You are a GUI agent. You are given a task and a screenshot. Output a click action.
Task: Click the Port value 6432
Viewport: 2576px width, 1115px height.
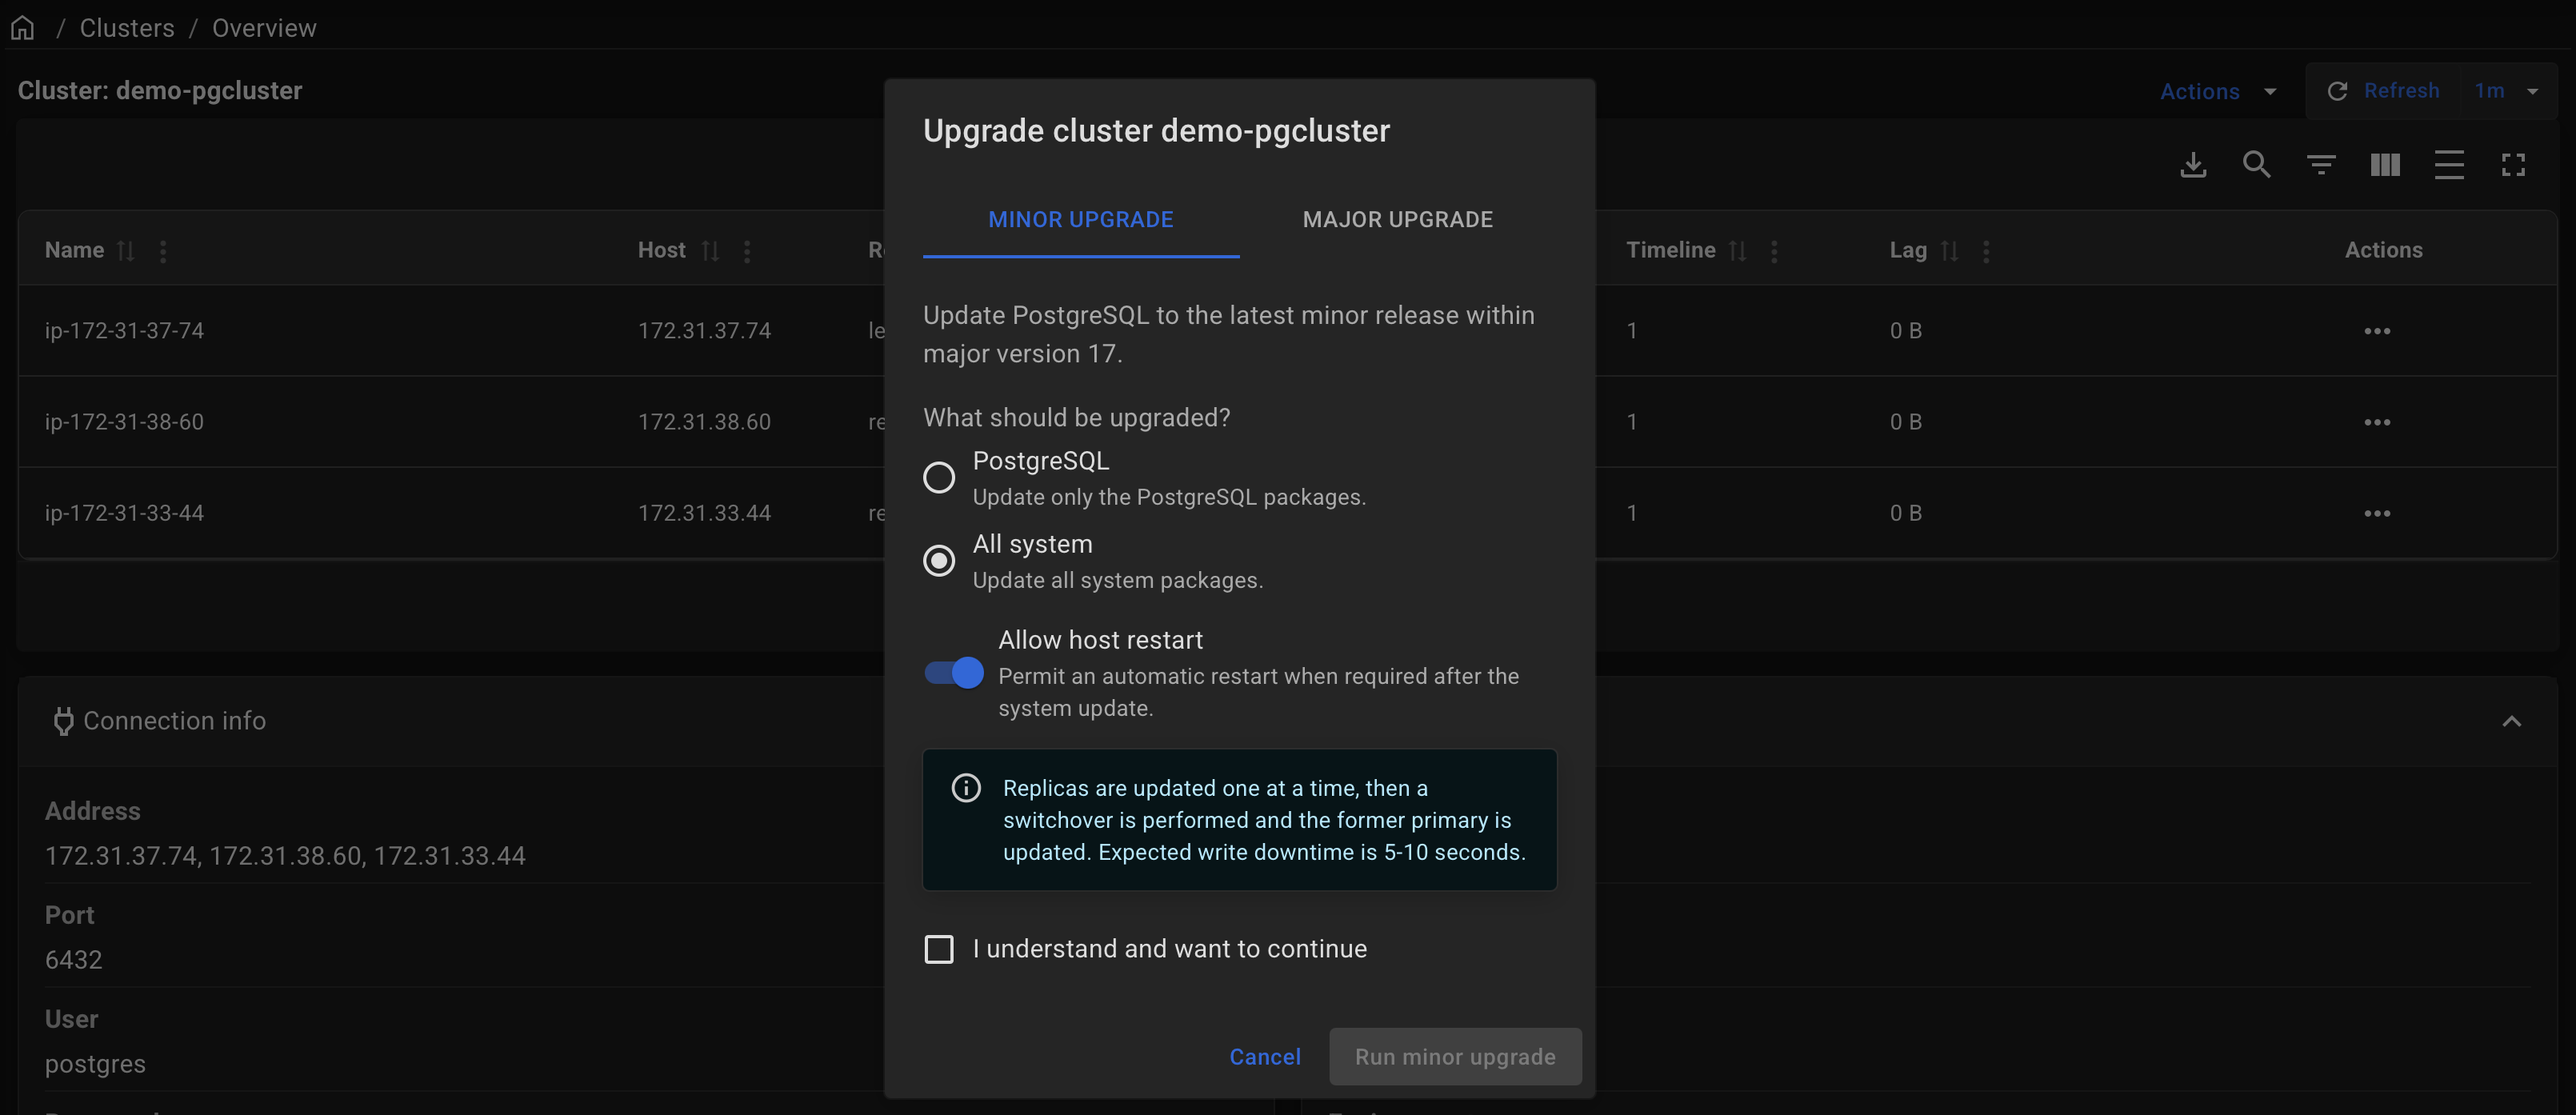click(73, 960)
